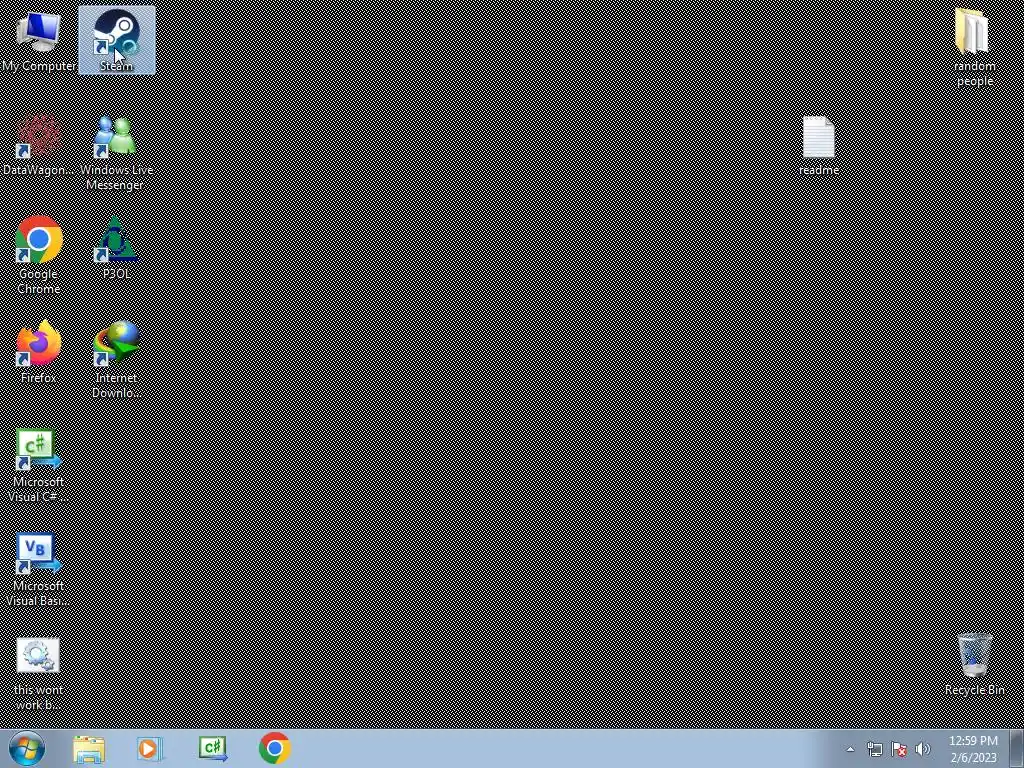The height and width of the screenshot is (768, 1024).
Task: Open Visual C# from the taskbar
Action: (x=213, y=749)
